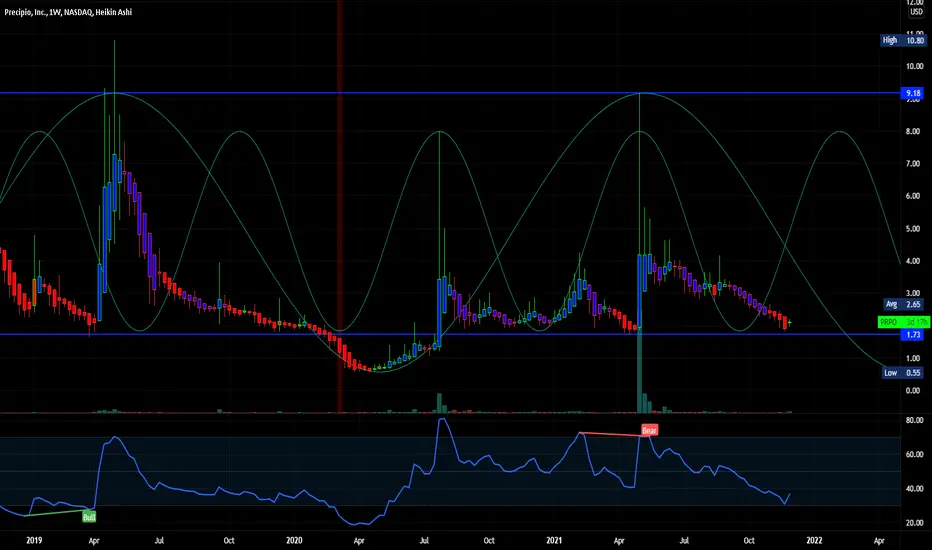This screenshot has height=550, width=932.
Task: Click the 10.00 price axis tick
Action: pyautogui.click(x=915, y=66)
